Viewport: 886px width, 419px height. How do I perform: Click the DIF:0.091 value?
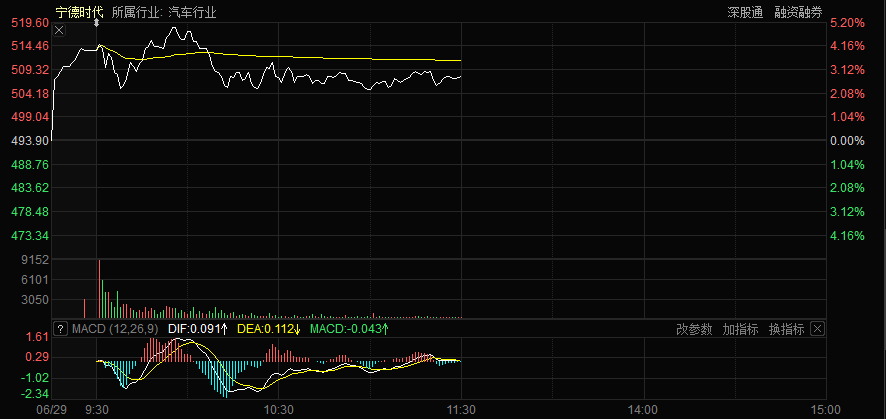coord(193,329)
